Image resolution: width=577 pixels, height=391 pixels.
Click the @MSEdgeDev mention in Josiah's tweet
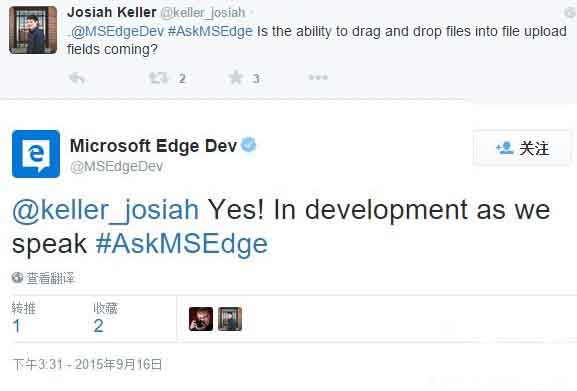(117, 31)
